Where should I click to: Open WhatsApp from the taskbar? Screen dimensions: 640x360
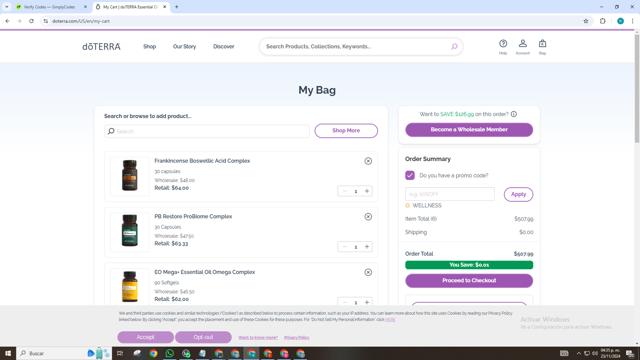[170, 353]
